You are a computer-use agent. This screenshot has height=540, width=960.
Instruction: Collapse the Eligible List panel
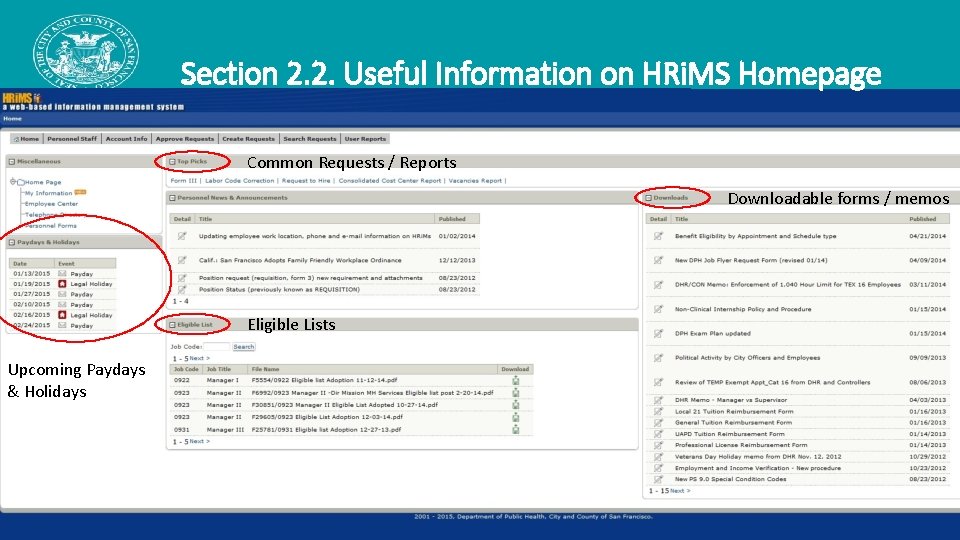coord(172,324)
